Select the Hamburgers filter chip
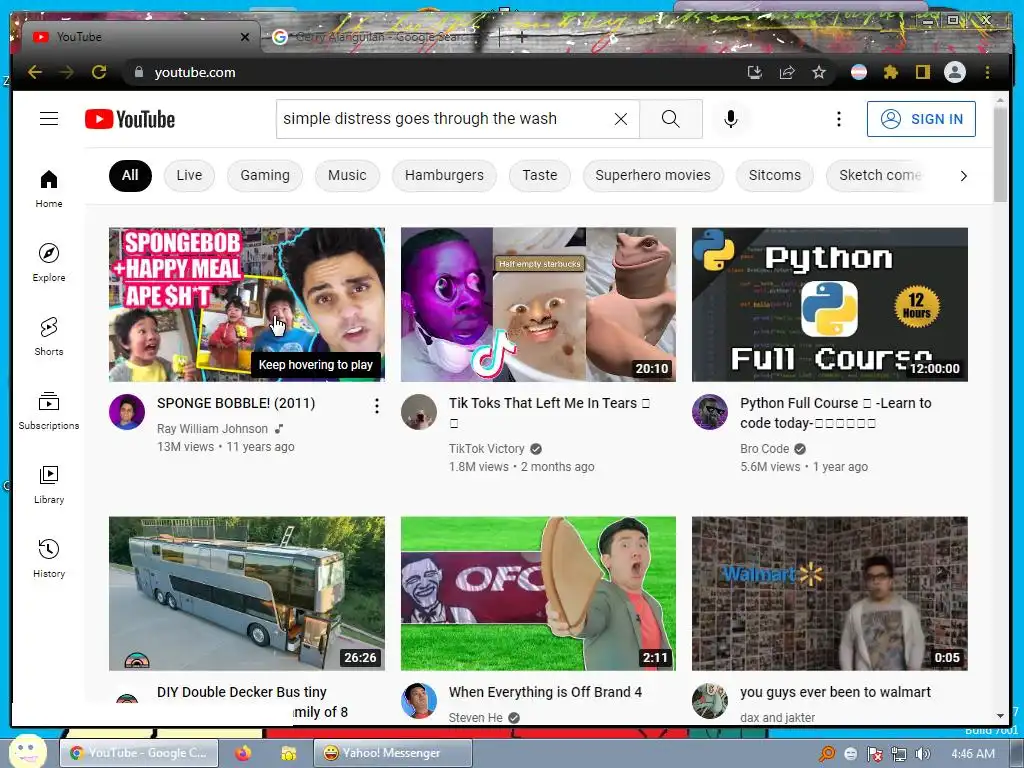Viewport: 1024px width, 768px height. point(444,176)
